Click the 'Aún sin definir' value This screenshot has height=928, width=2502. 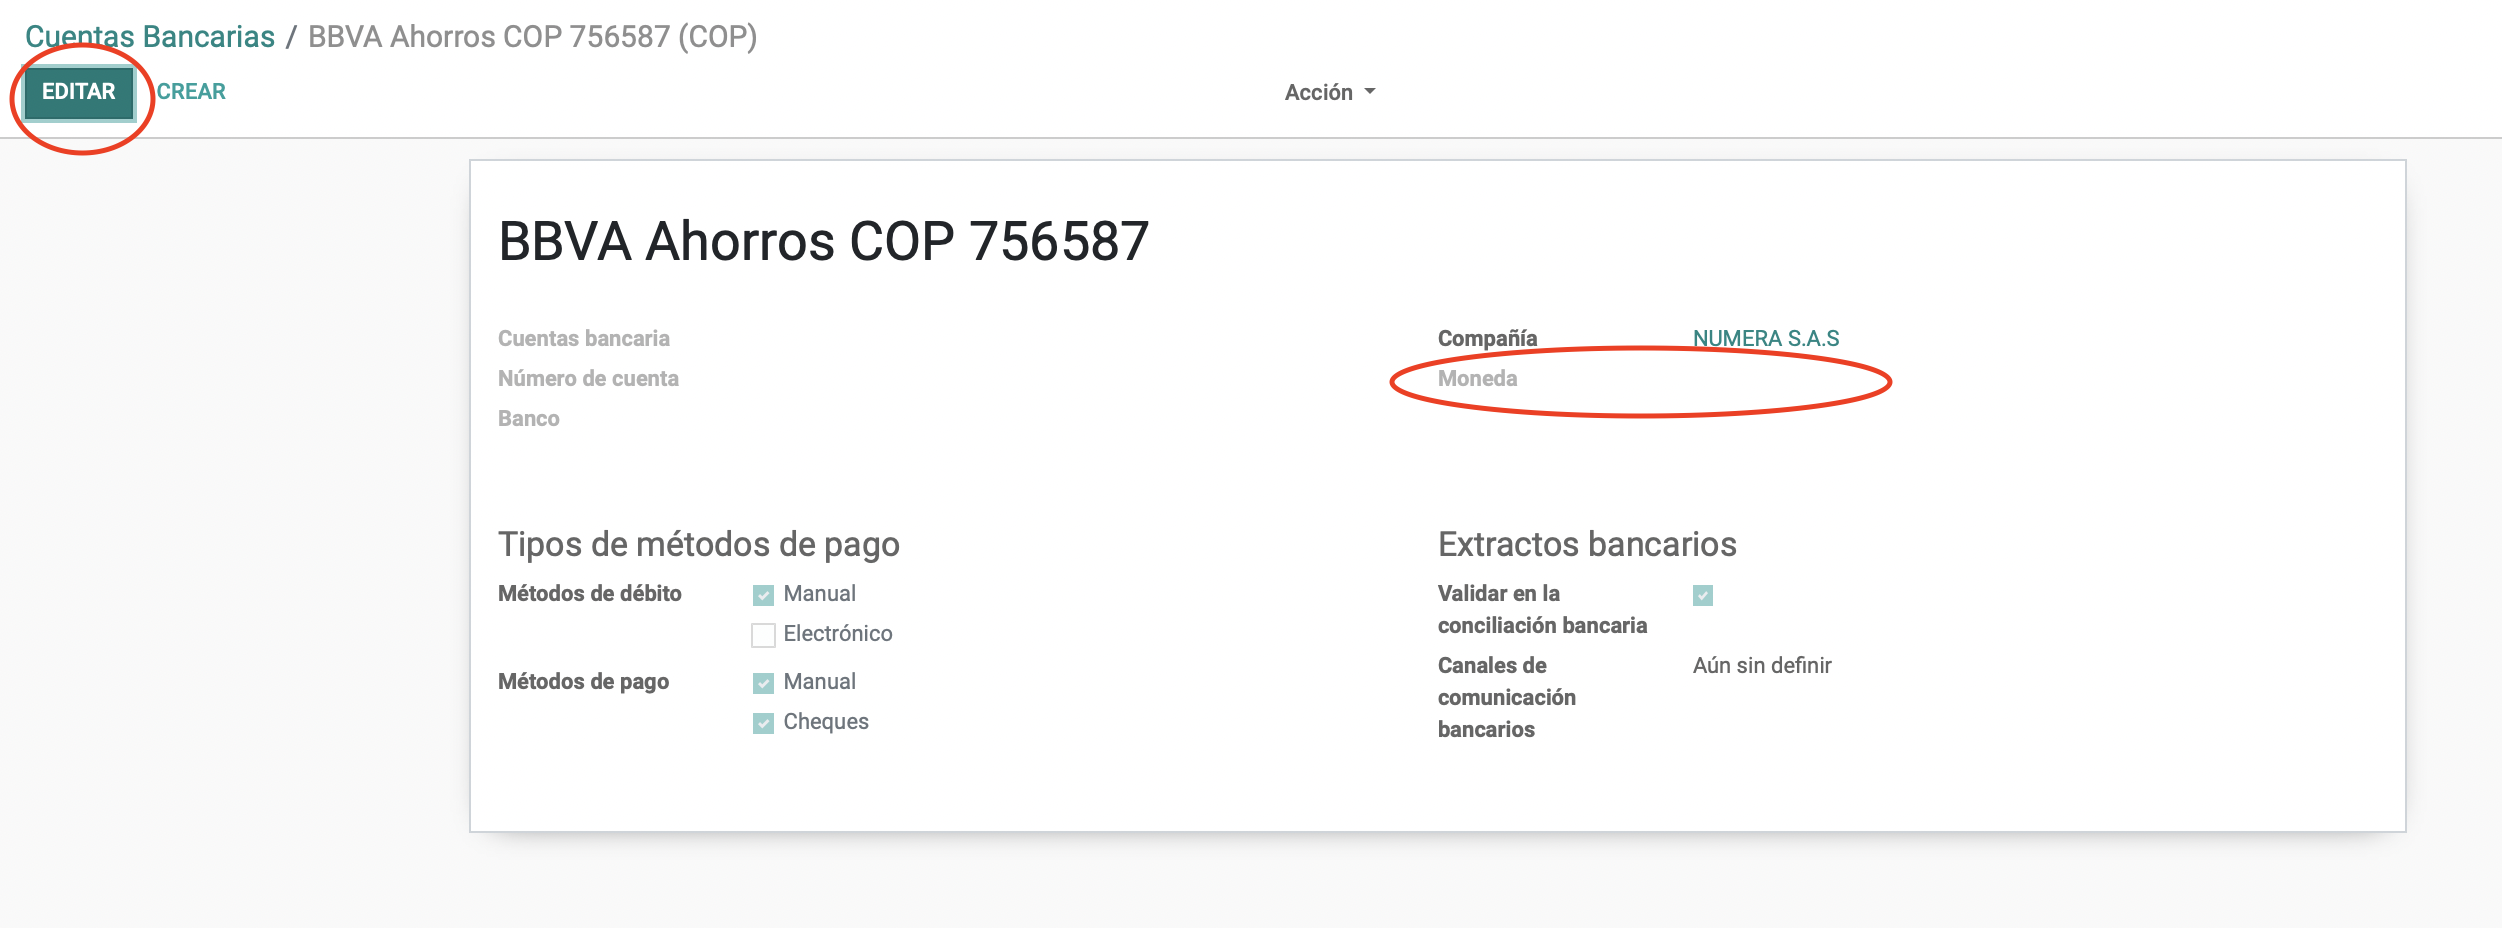pyautogui.click(x=1762, y=666)
